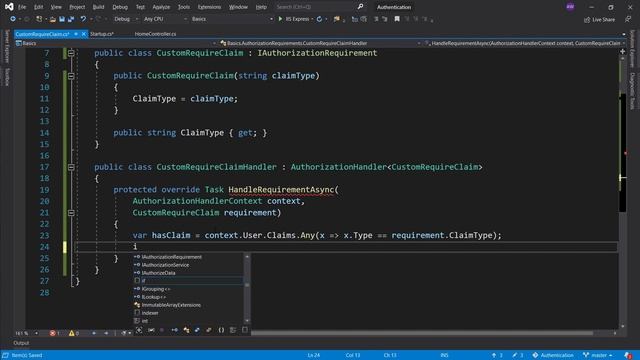
Task: Toggle the bookmark icon in toolbar
Action: pyautogui.click(x=397, y=19)
